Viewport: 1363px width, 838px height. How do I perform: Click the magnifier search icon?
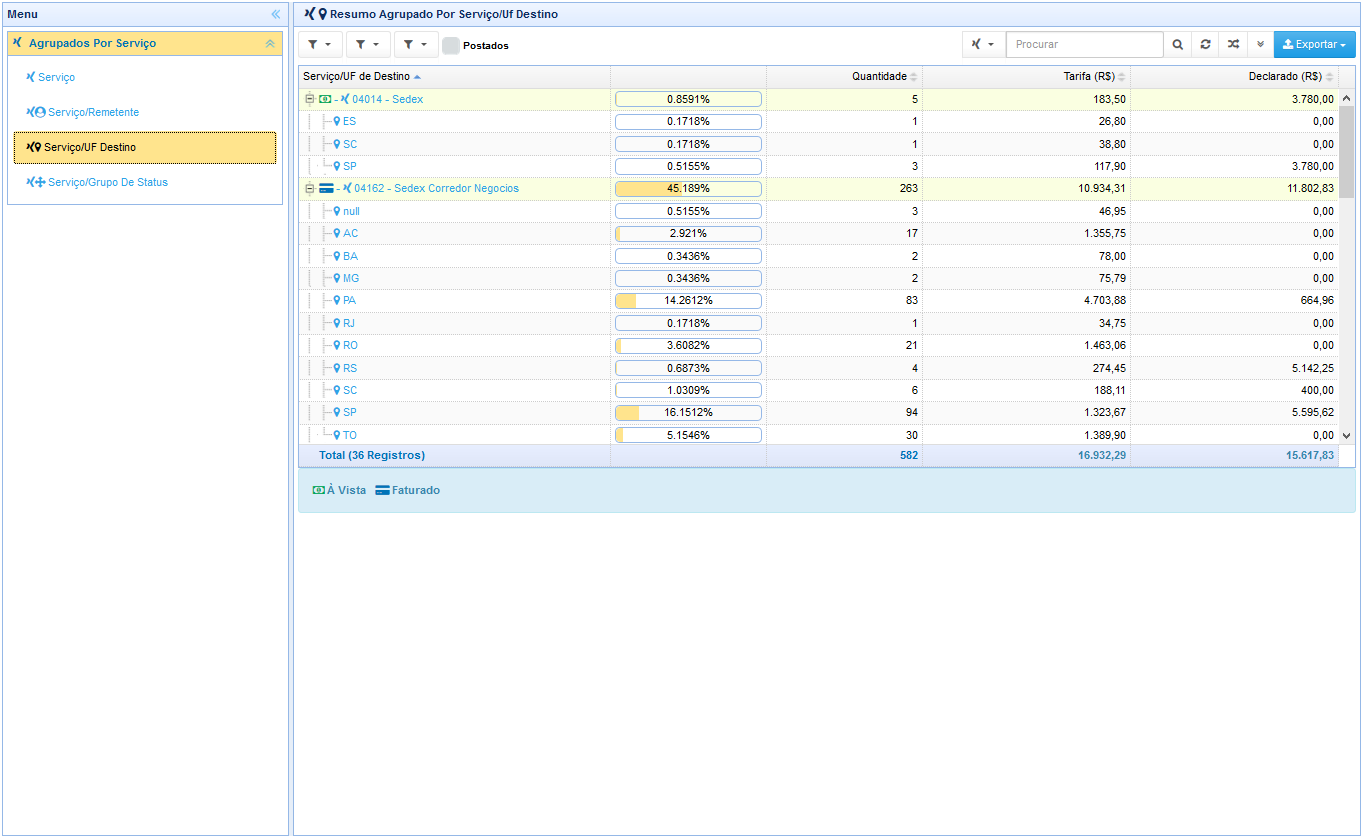click(x=1177, y=44)
